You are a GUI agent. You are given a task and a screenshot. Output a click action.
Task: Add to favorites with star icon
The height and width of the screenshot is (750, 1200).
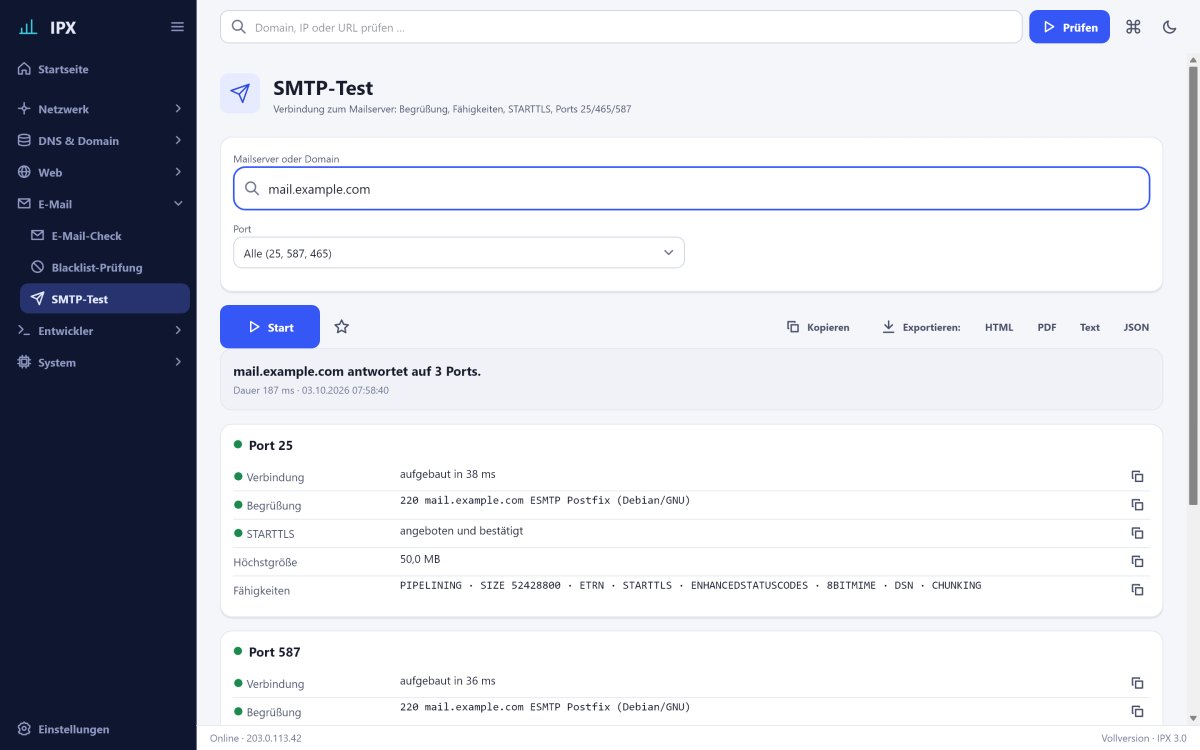tap(342, 327)
